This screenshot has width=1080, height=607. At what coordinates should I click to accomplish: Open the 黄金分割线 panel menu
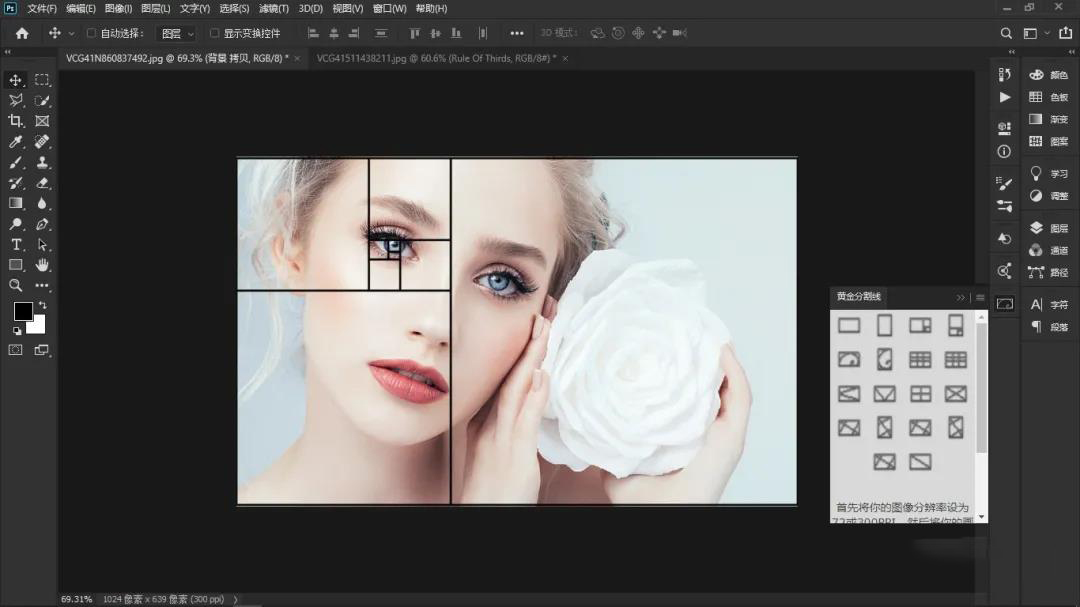[x=980, y=298]
